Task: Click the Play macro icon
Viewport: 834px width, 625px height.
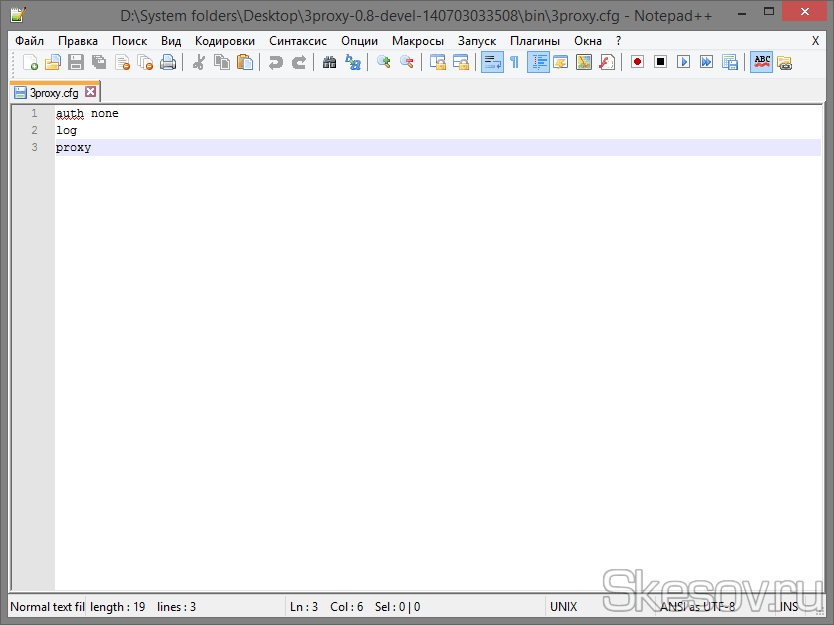Action: [684, 62]
